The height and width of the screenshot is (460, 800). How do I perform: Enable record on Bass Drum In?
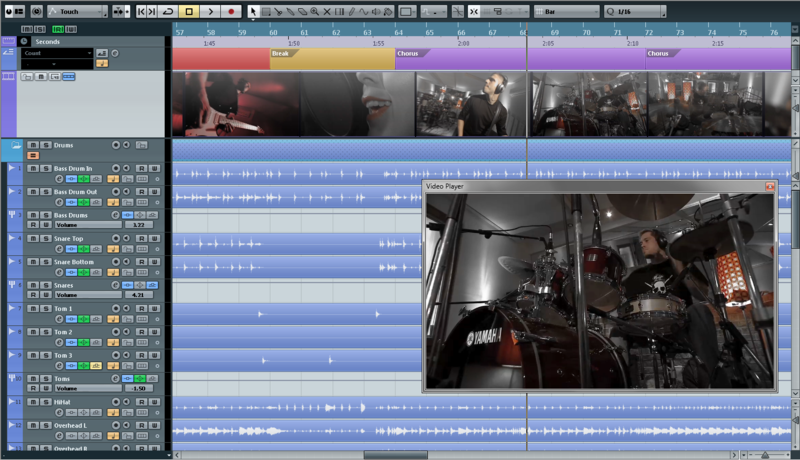click(116, 168)
